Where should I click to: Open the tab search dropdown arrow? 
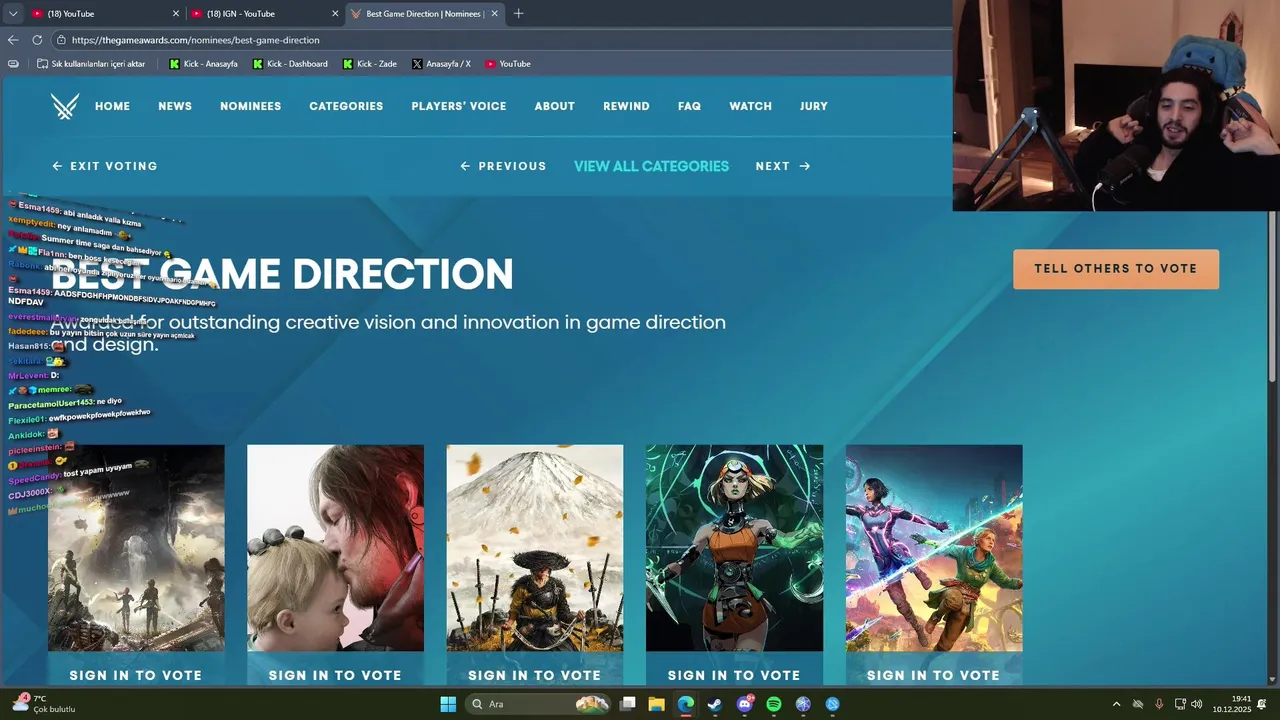click(13, 14)
